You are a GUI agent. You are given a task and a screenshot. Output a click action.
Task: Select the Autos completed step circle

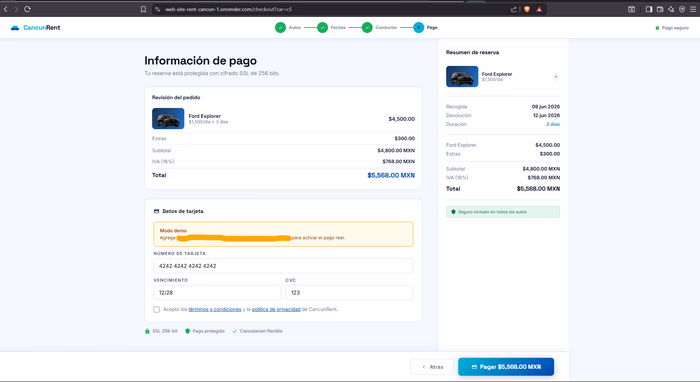point(280,28)
